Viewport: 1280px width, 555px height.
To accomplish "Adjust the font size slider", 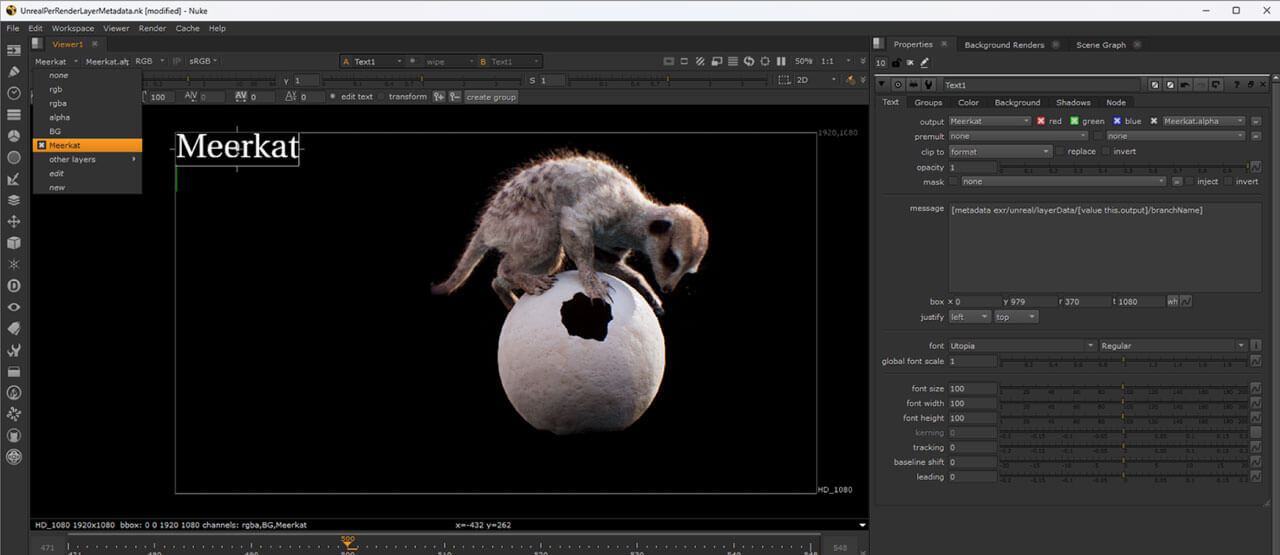I will coord(1123,389).
